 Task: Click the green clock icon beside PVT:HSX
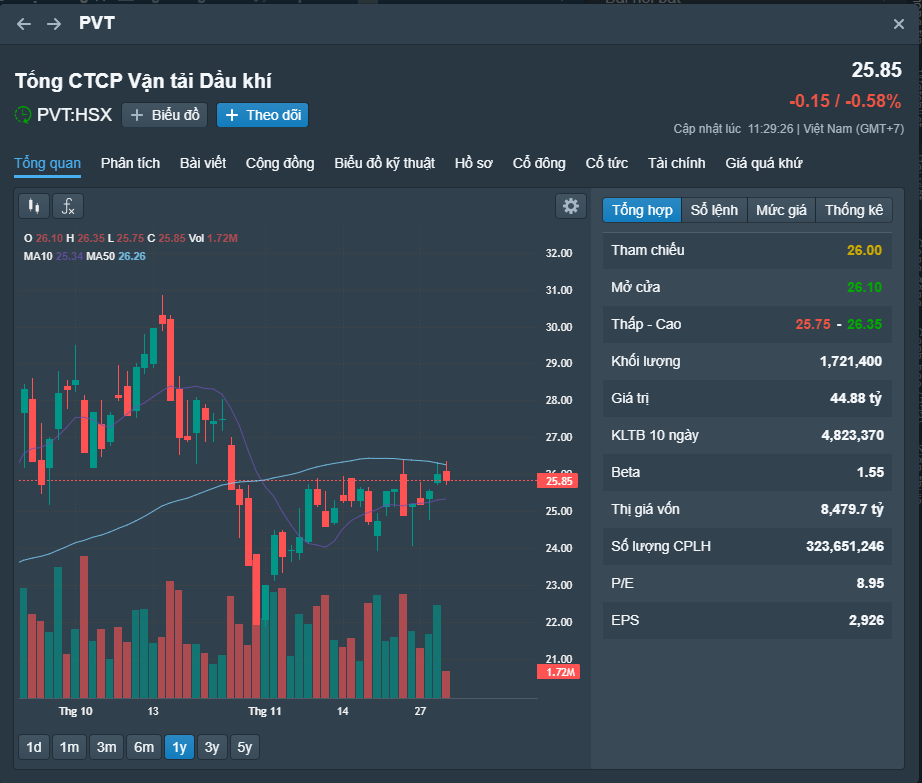coord(23,115)
